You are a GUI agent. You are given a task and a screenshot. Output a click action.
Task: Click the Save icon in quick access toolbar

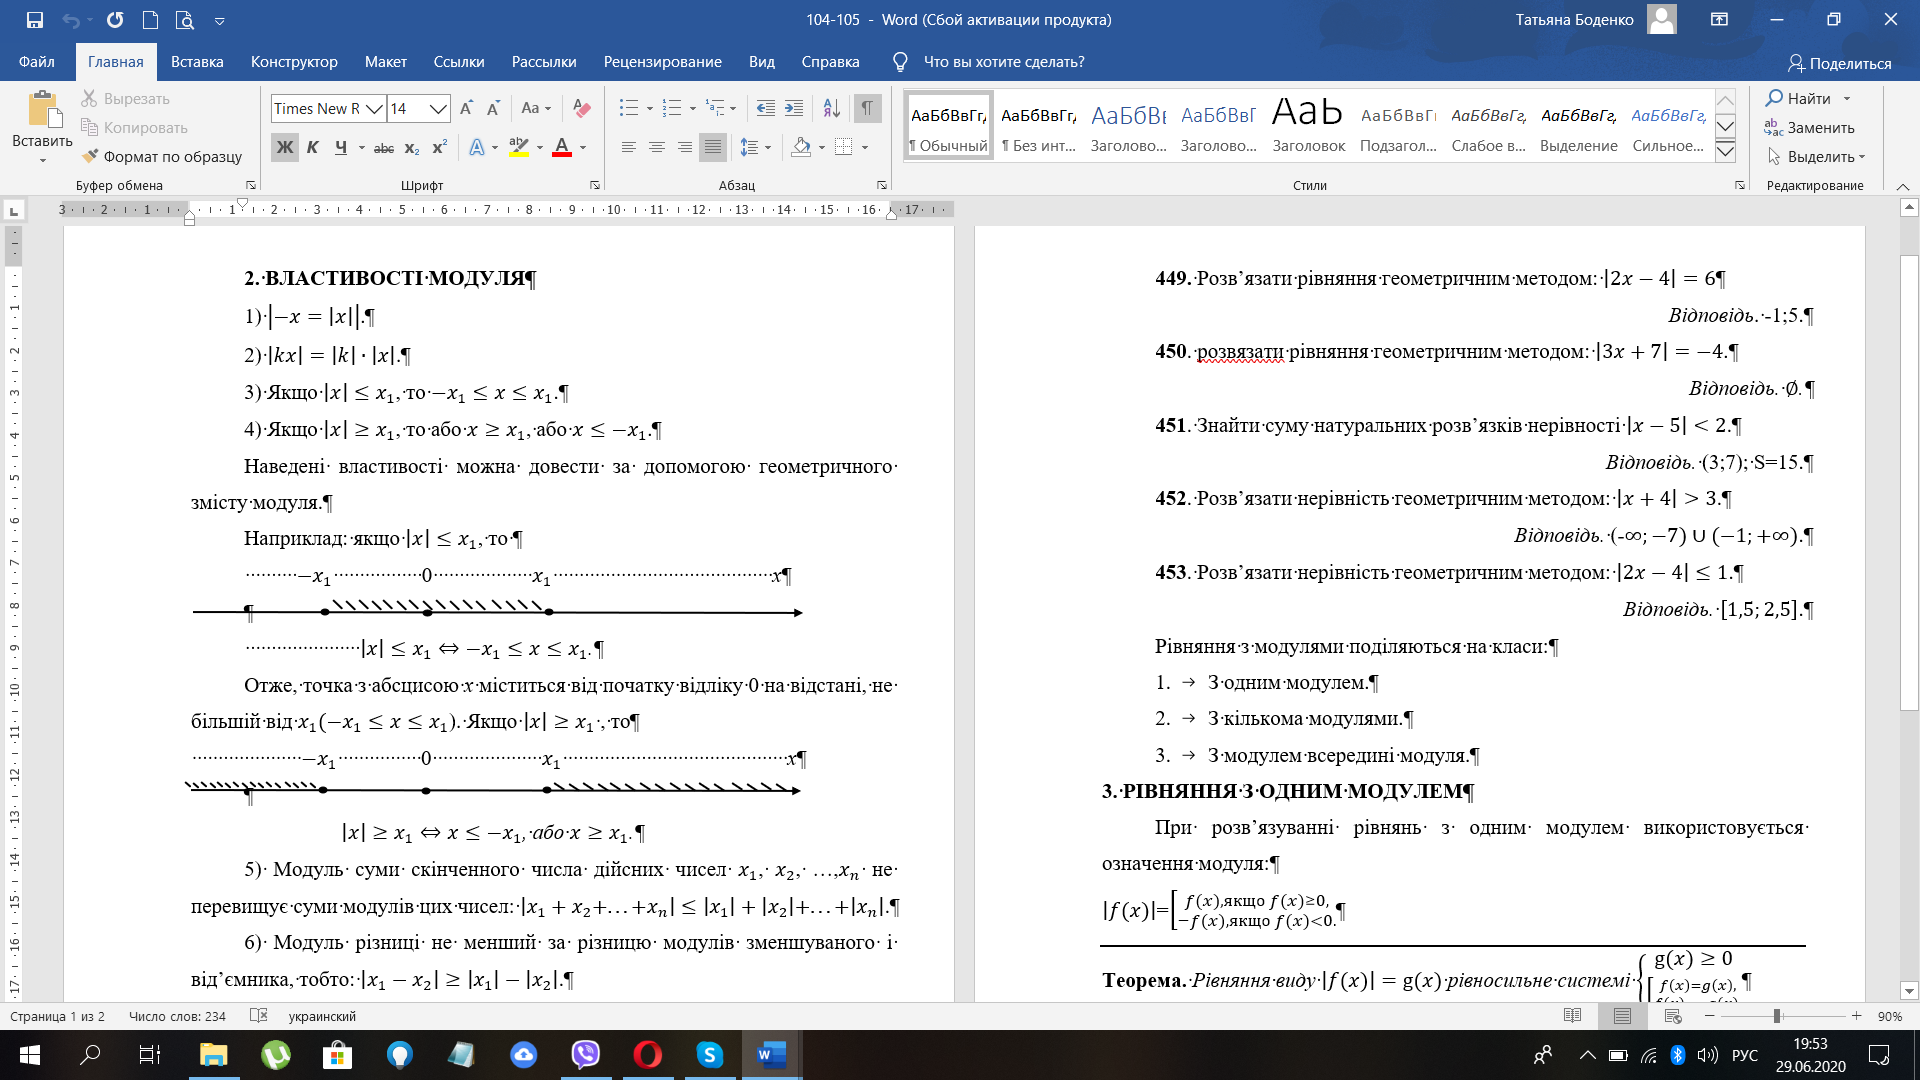tap(35, 20)
